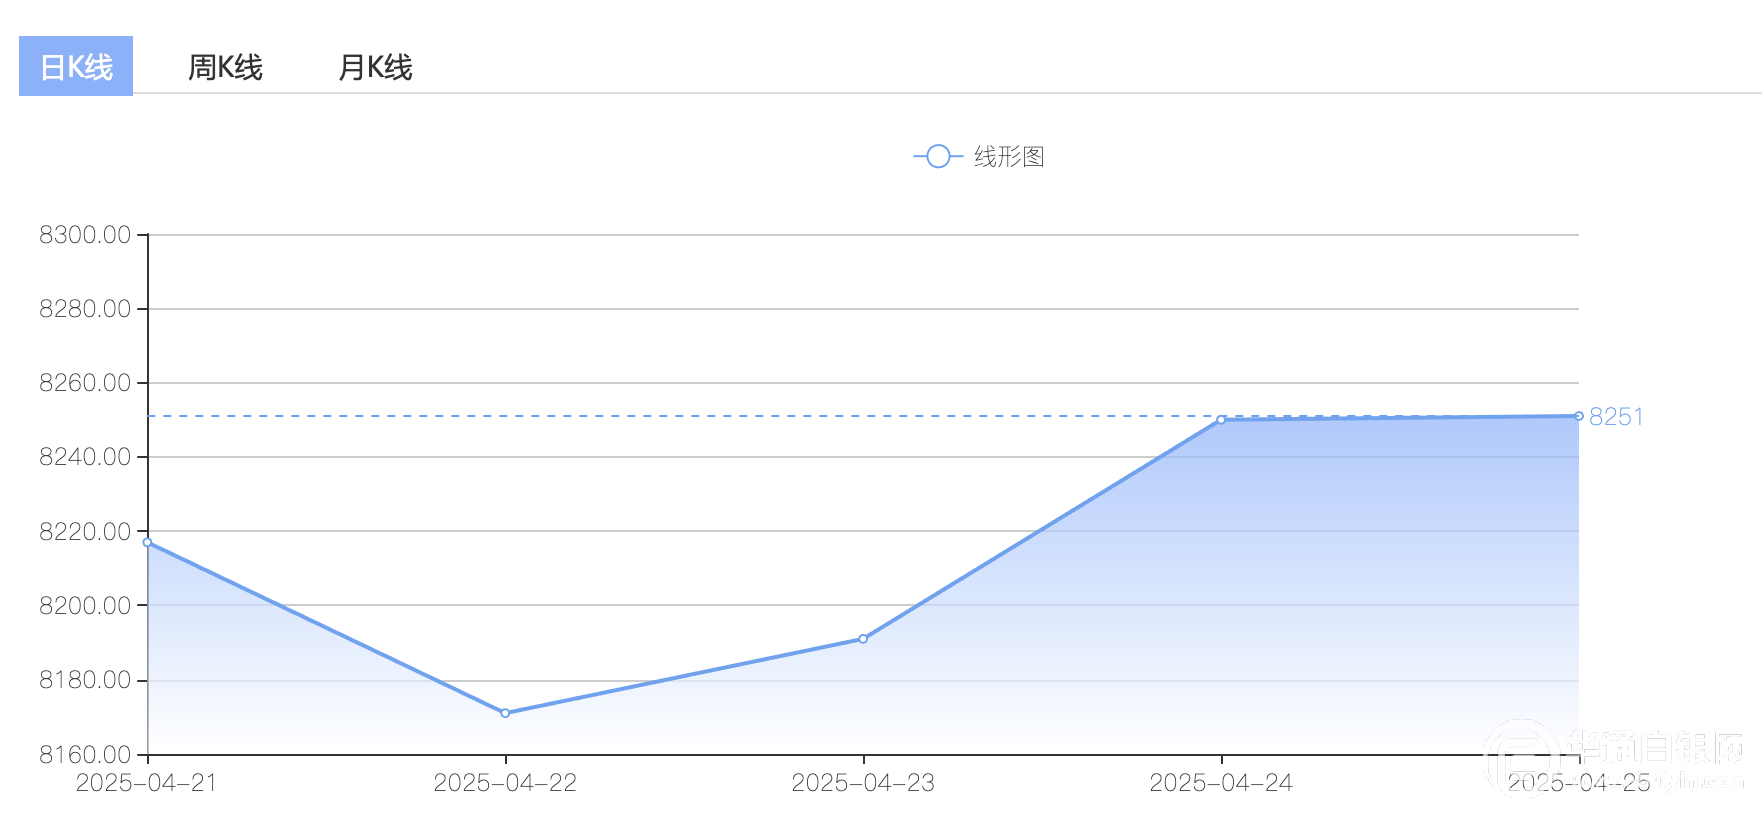Screen dimensions: 1762x814
Task: Click the 8160.00 y-axis value label
Action: (85, 754)
